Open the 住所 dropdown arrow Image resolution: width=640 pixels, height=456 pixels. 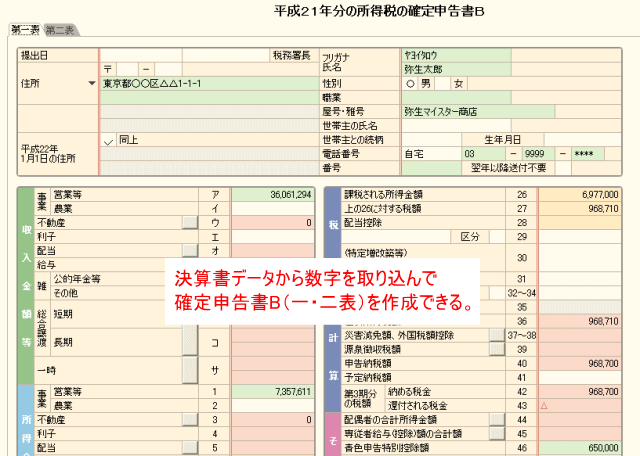coord(92,83)
